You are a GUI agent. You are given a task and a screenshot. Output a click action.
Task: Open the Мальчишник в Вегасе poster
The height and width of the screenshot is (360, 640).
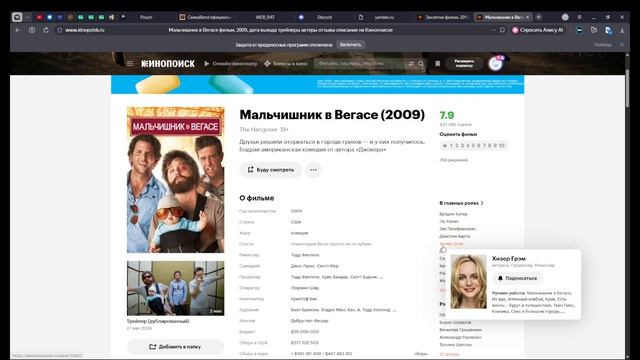pyautogui.click(x=176, y=180)
